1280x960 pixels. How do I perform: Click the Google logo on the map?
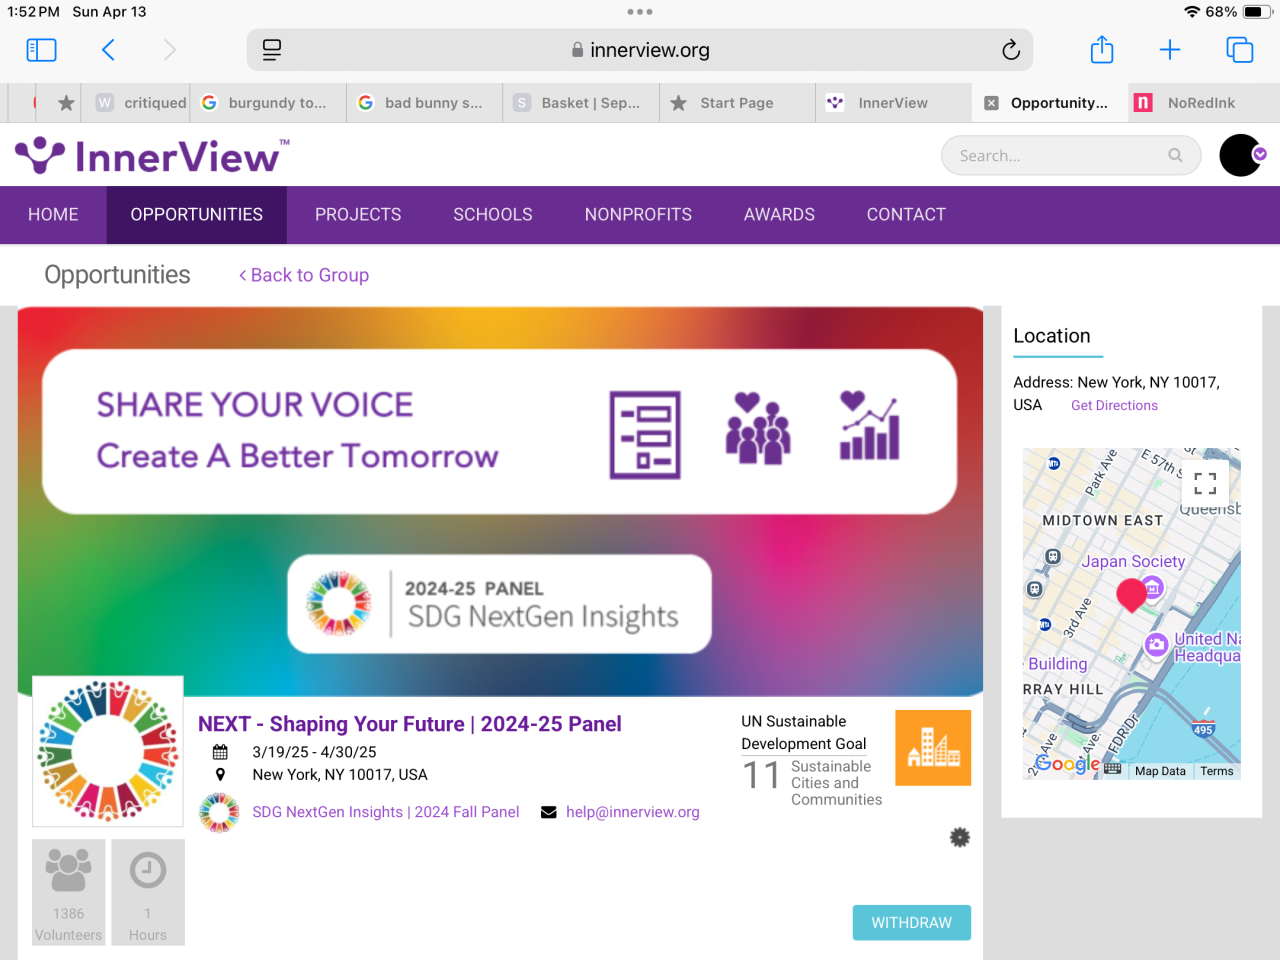click(1066, 765)
